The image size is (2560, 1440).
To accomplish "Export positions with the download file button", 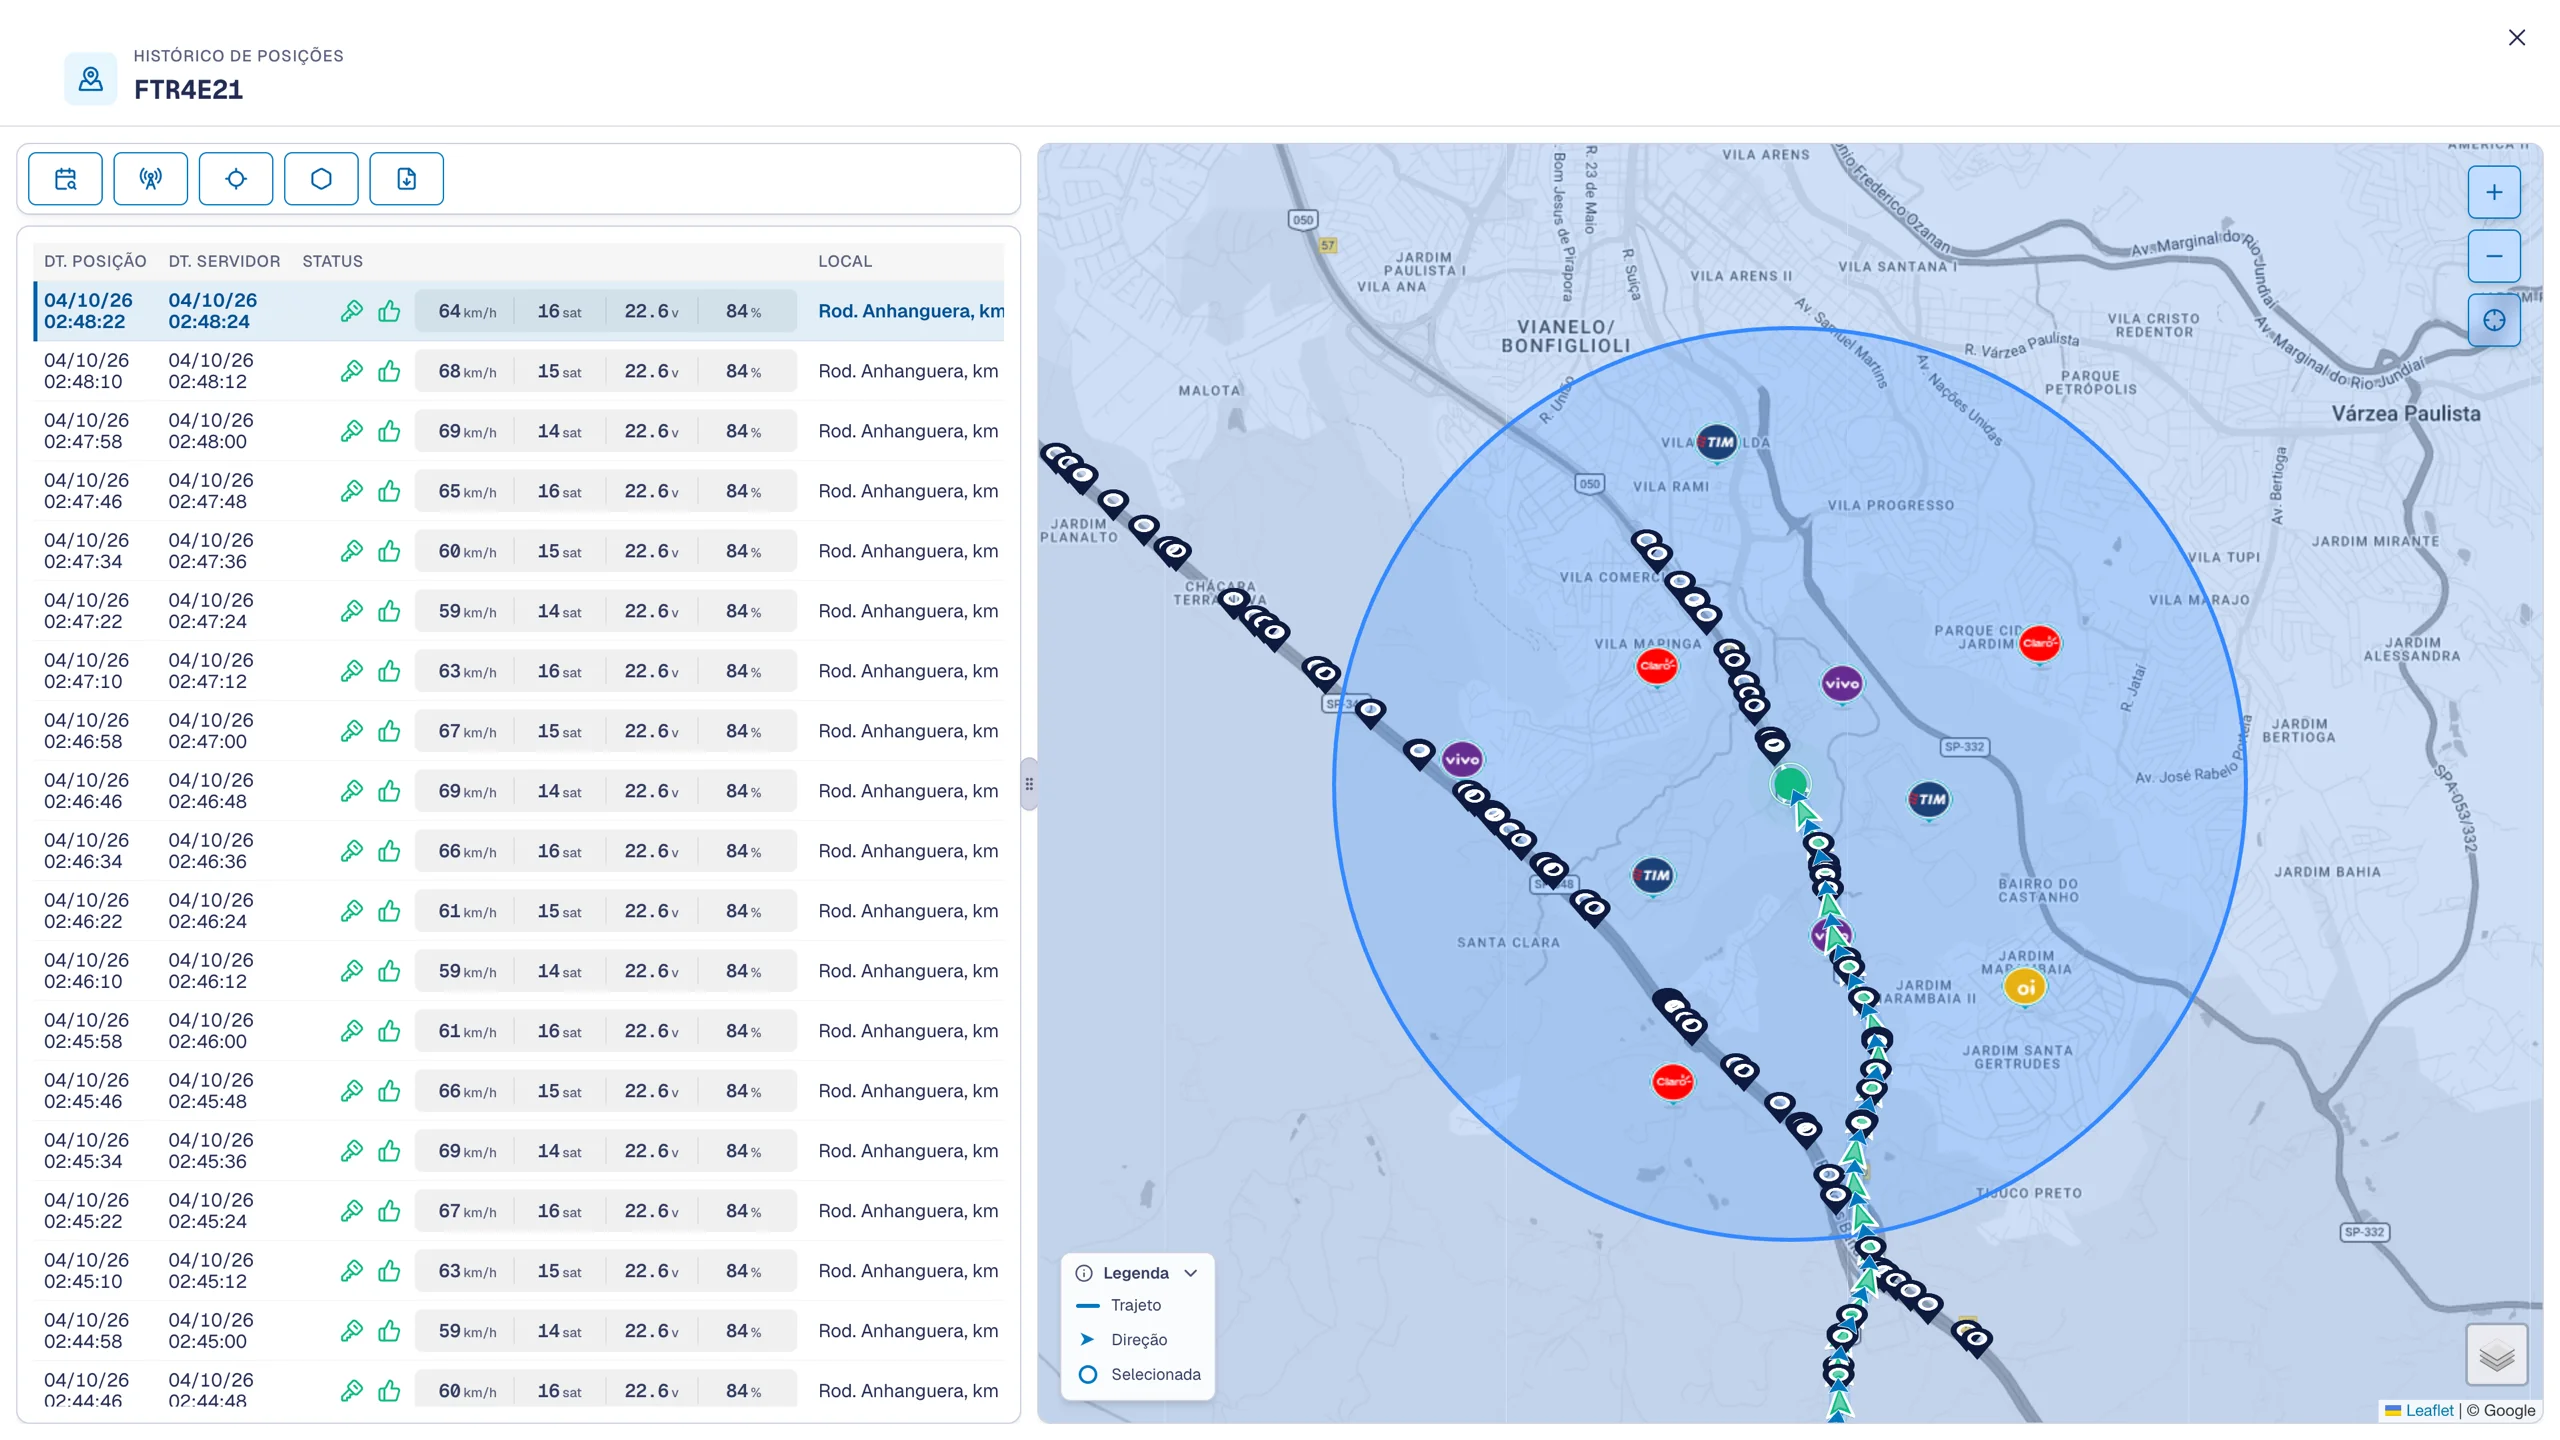I will tap(406, 179).
